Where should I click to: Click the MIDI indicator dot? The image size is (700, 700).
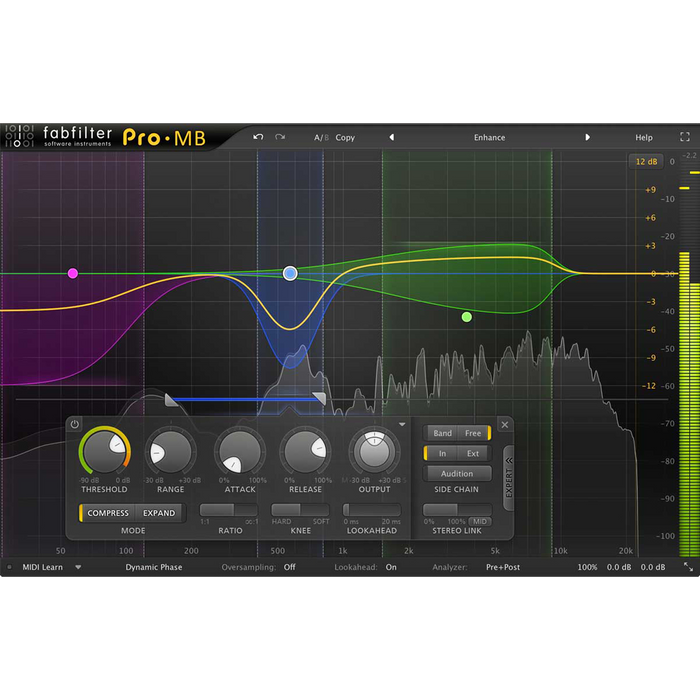point(9,567)
